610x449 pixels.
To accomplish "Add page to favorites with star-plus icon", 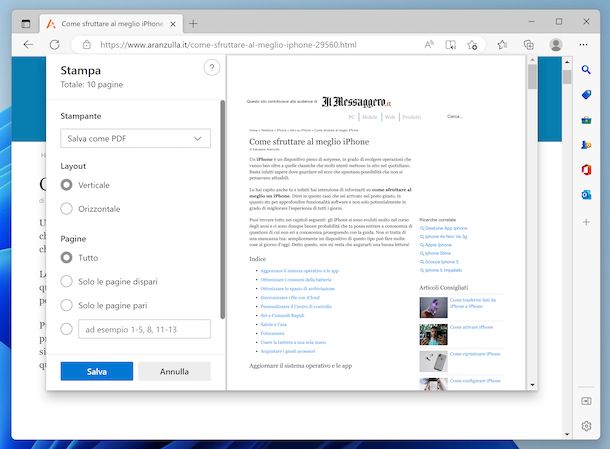I will pyautogui.click(x=472, y=45).
